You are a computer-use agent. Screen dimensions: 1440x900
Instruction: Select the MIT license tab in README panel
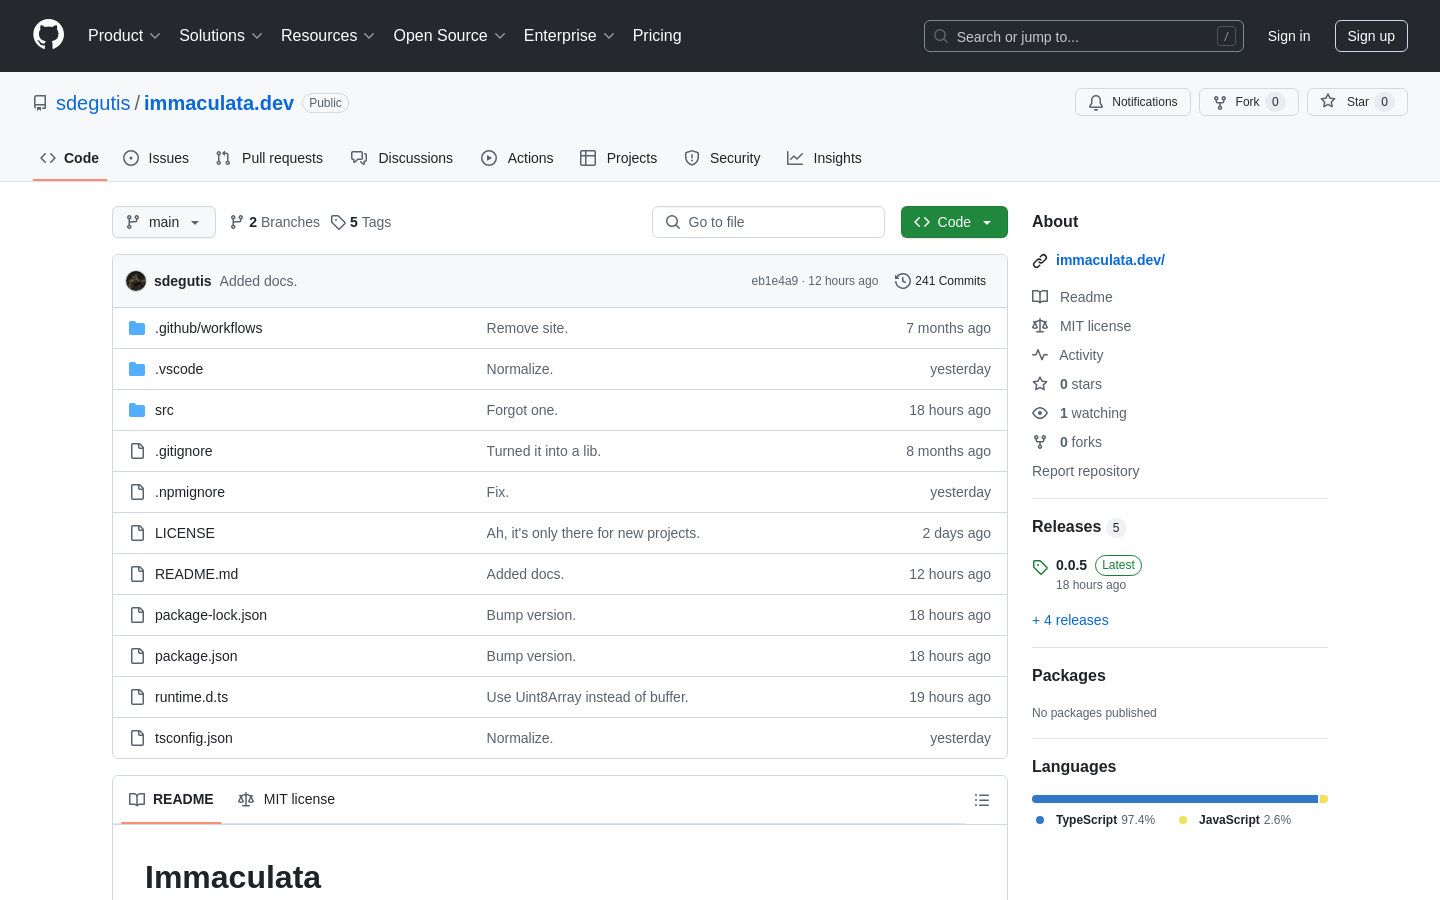tap(286, 799)
